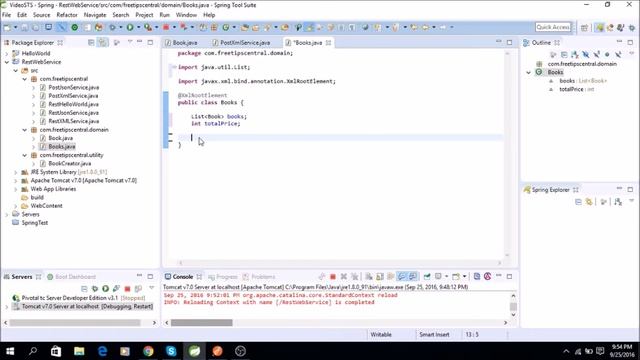Open Chrome from the taskbar
Viewport: 640px width, 360px height.
click(148, 351)
